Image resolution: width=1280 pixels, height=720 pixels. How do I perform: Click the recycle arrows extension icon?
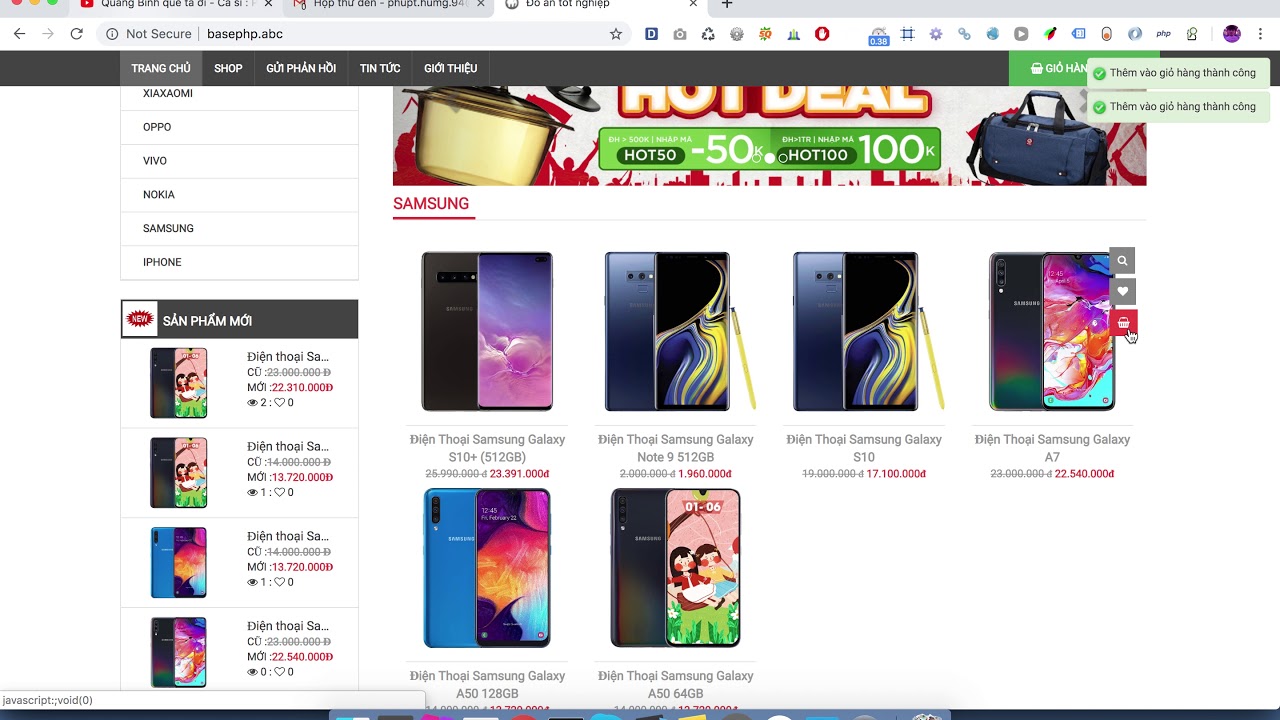(x=708, y=34)
